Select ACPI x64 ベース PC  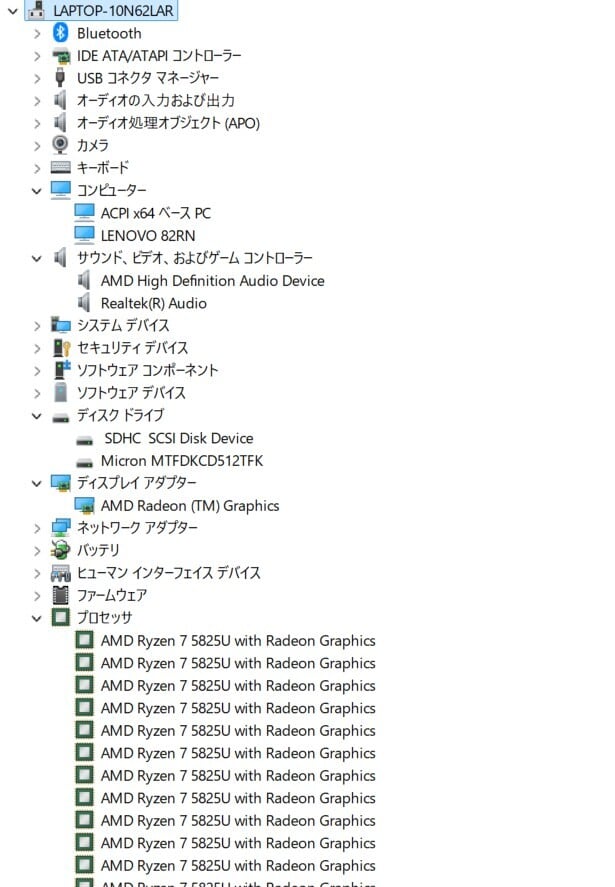(x=156, y=213)
